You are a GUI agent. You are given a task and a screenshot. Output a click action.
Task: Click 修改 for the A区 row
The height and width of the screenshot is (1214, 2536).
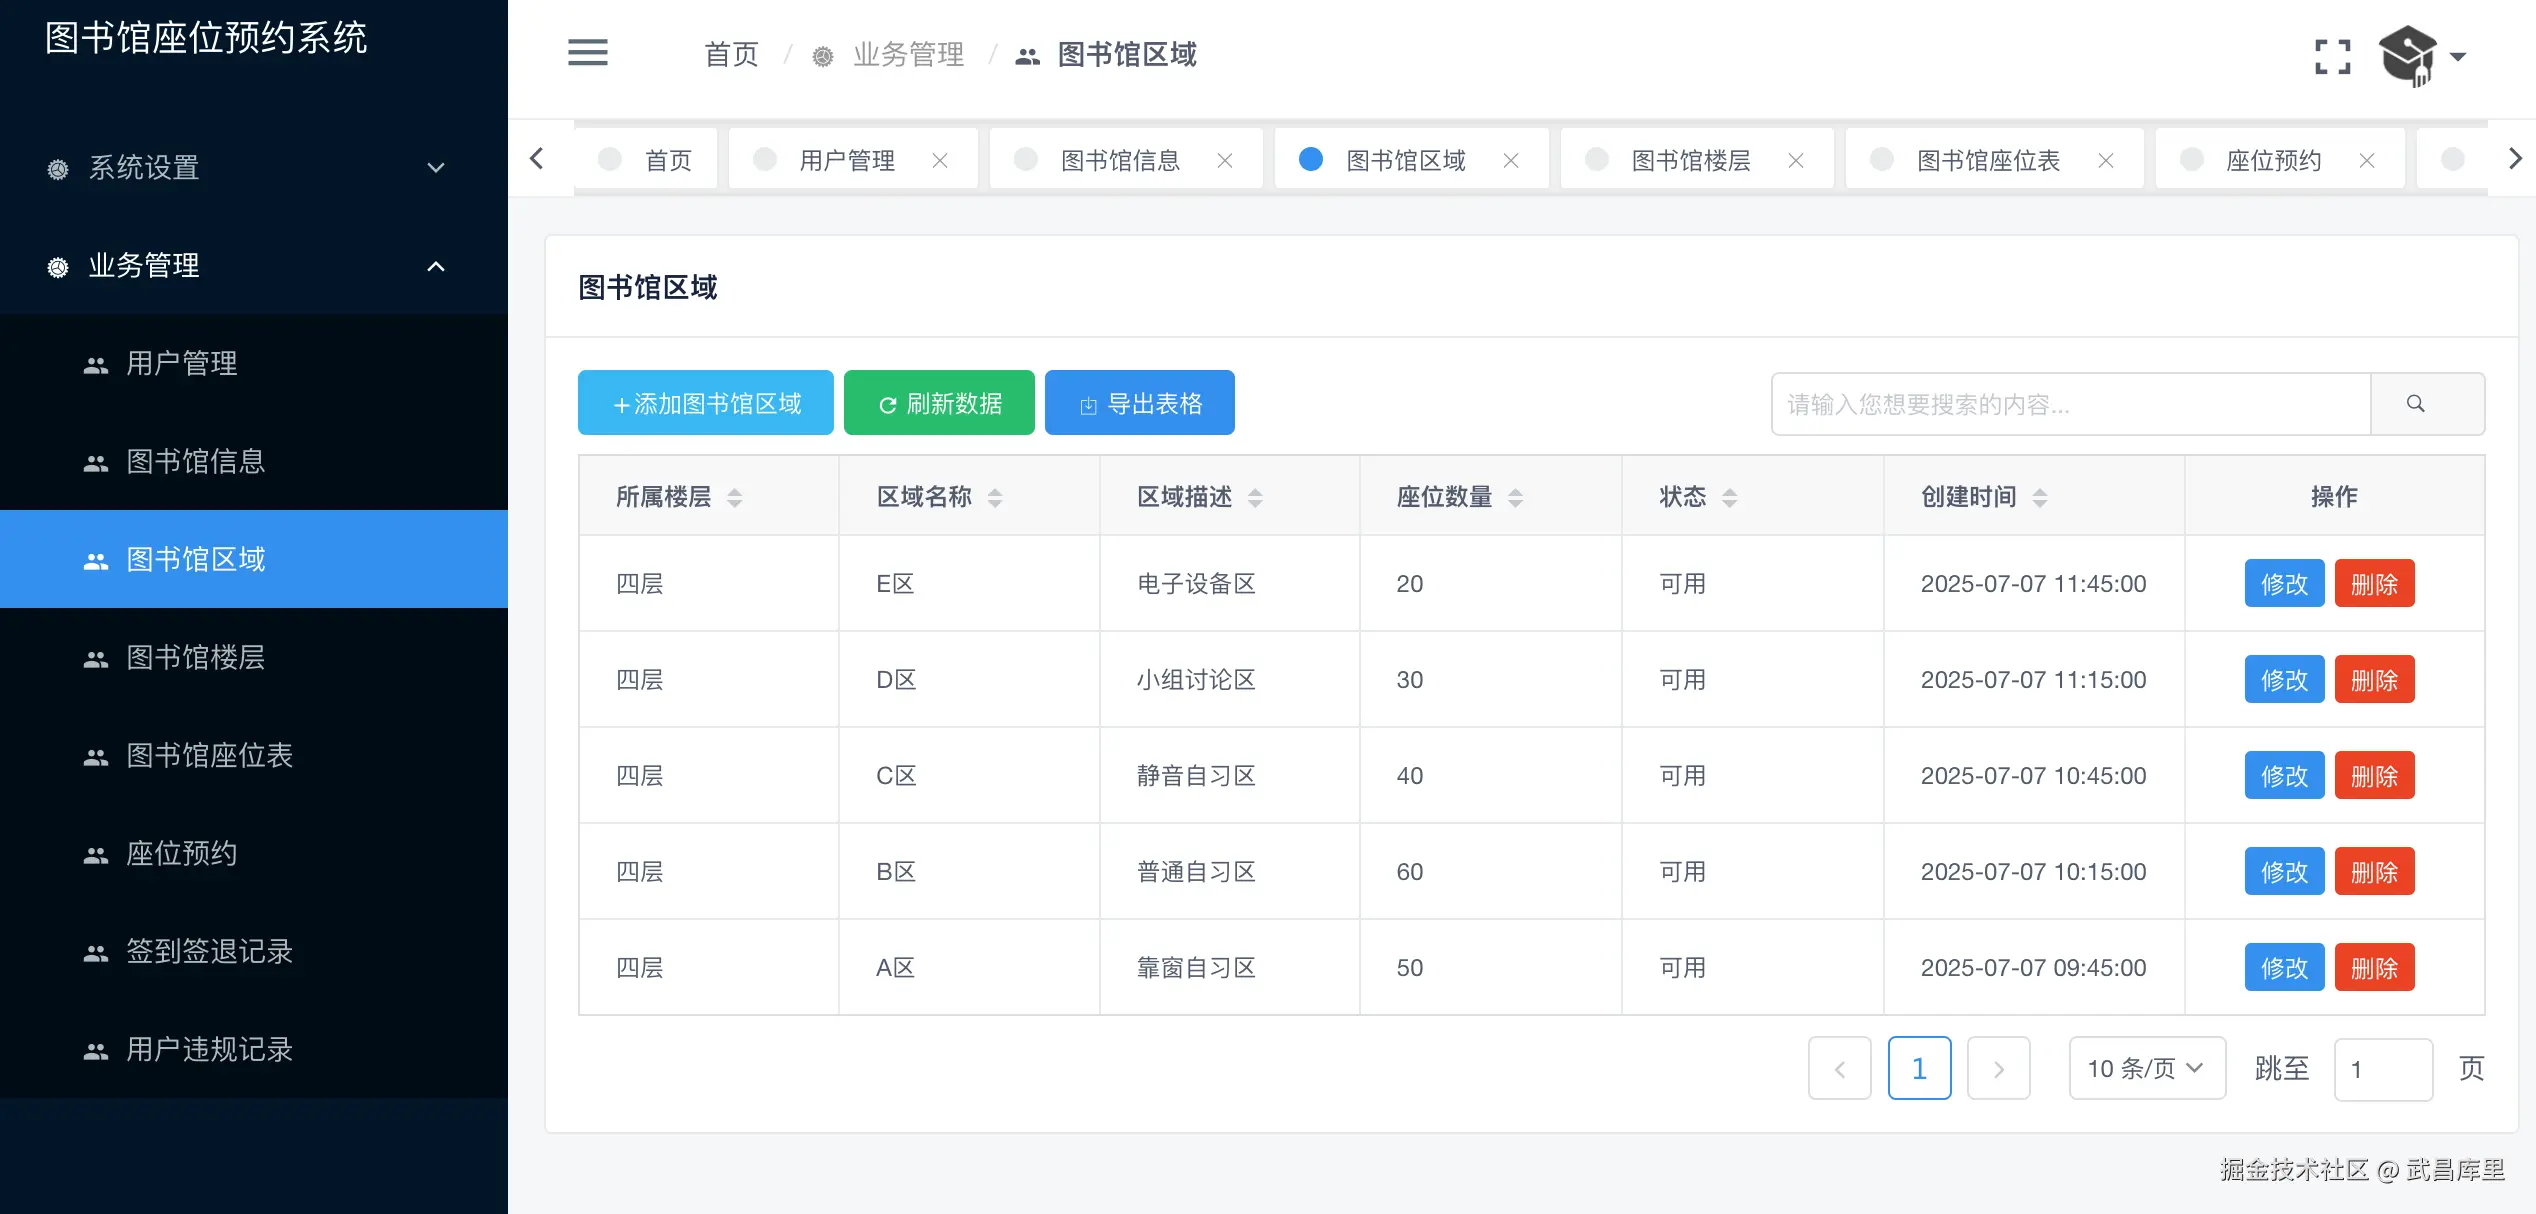tap(2284, 968)
